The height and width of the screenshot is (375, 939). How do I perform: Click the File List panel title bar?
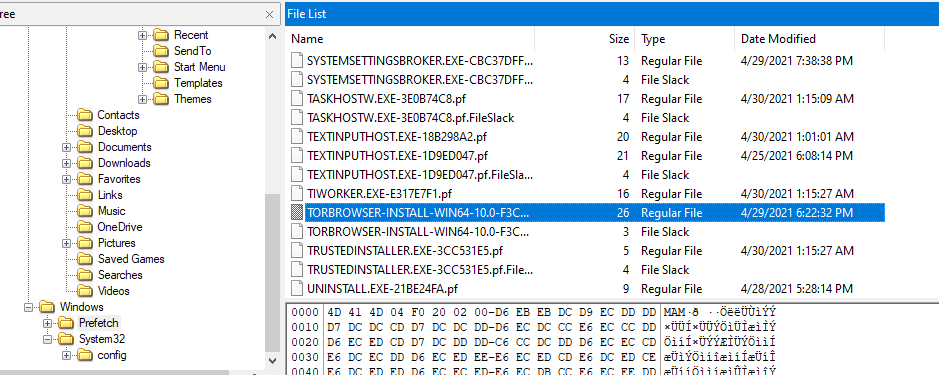point(612,14)
